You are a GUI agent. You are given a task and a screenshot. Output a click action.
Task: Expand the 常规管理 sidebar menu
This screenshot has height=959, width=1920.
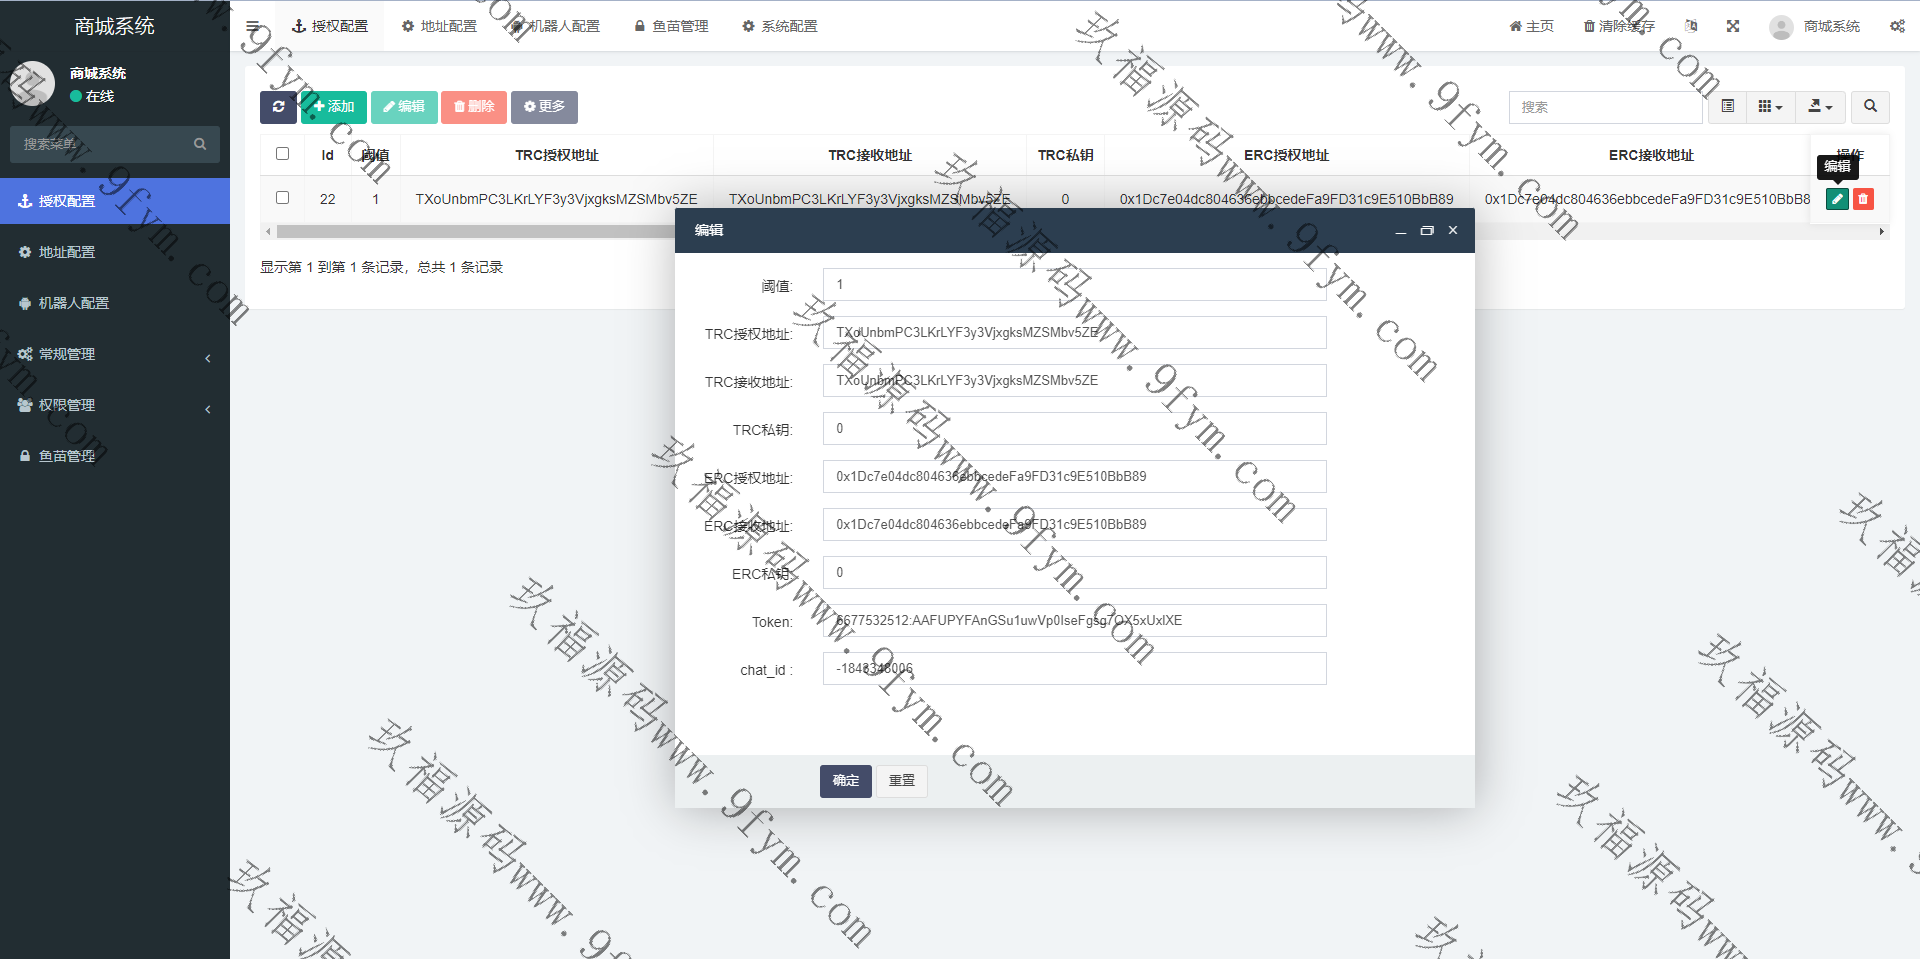[115, 354]
